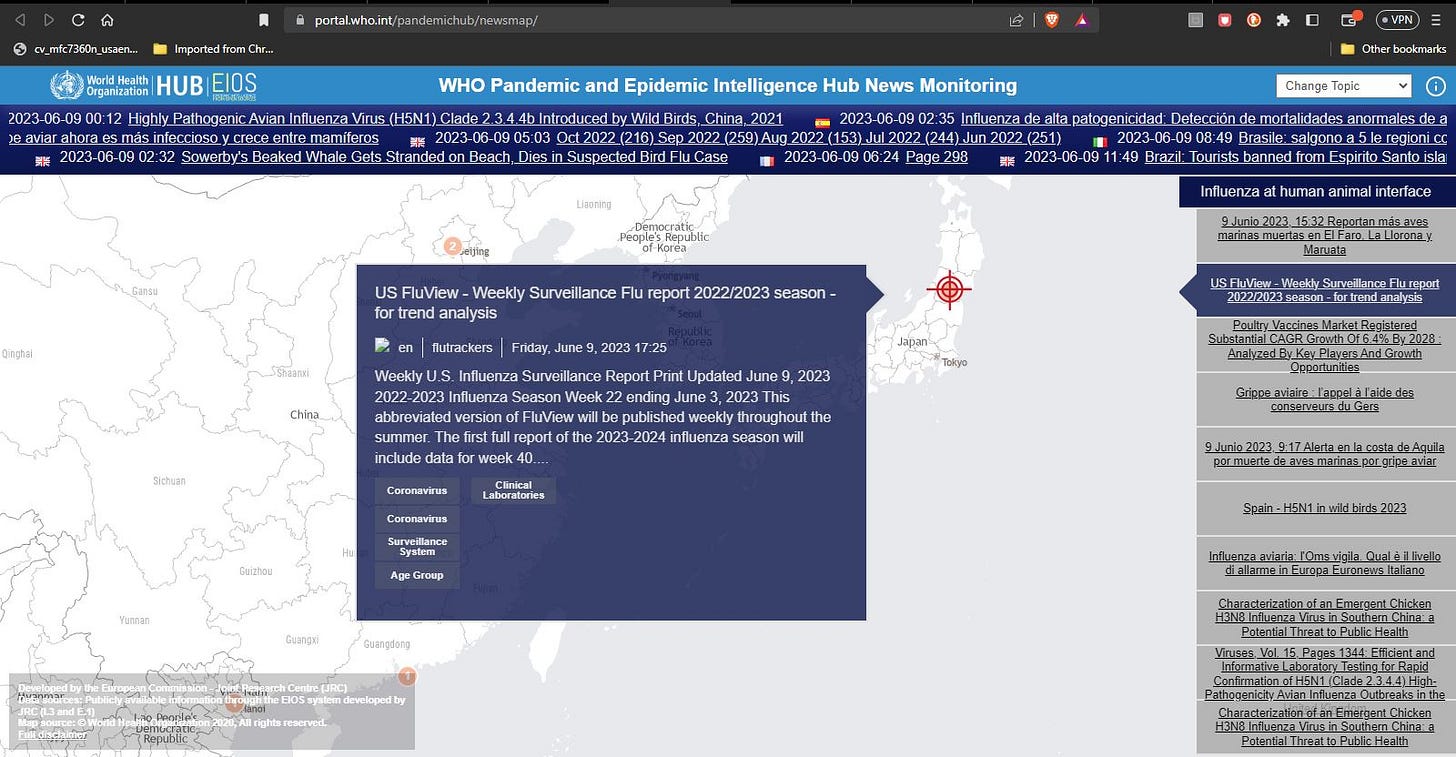Viewport: 1456px width, 757px height.
Task: Open the Brave wallet icon
Action: tap(1349, 19)
